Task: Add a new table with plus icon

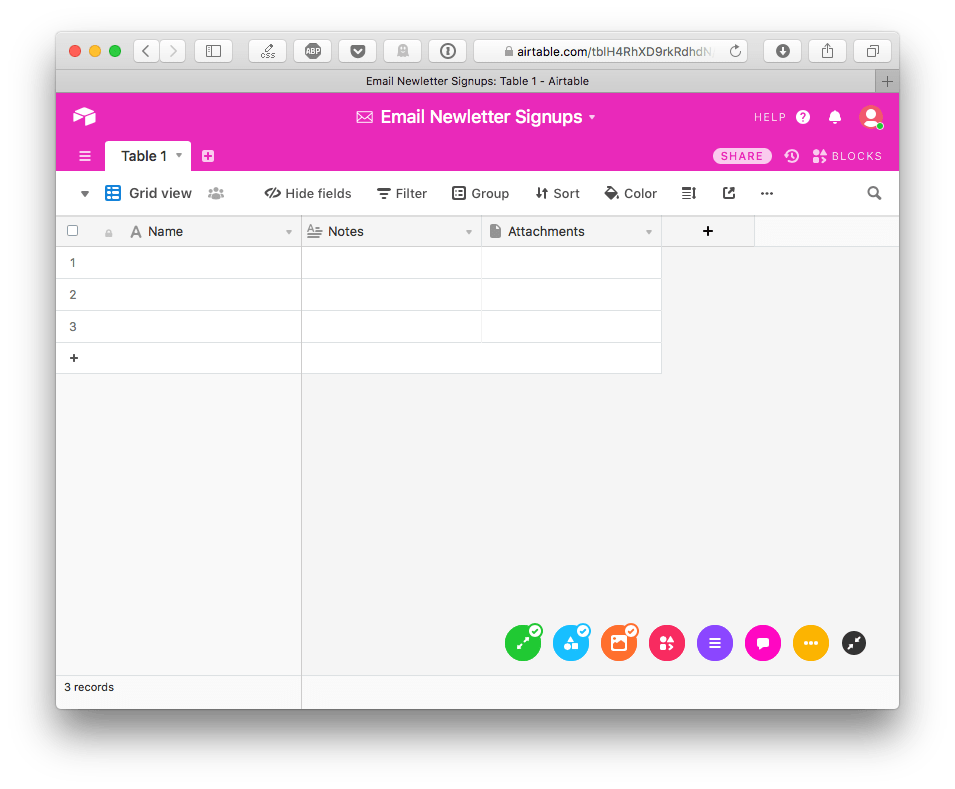Action: 208,156
